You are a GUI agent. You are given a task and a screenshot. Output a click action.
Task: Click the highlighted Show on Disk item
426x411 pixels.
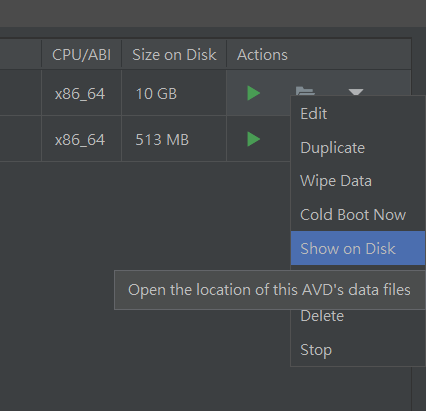pyautogui.click(x=358, y=248)
